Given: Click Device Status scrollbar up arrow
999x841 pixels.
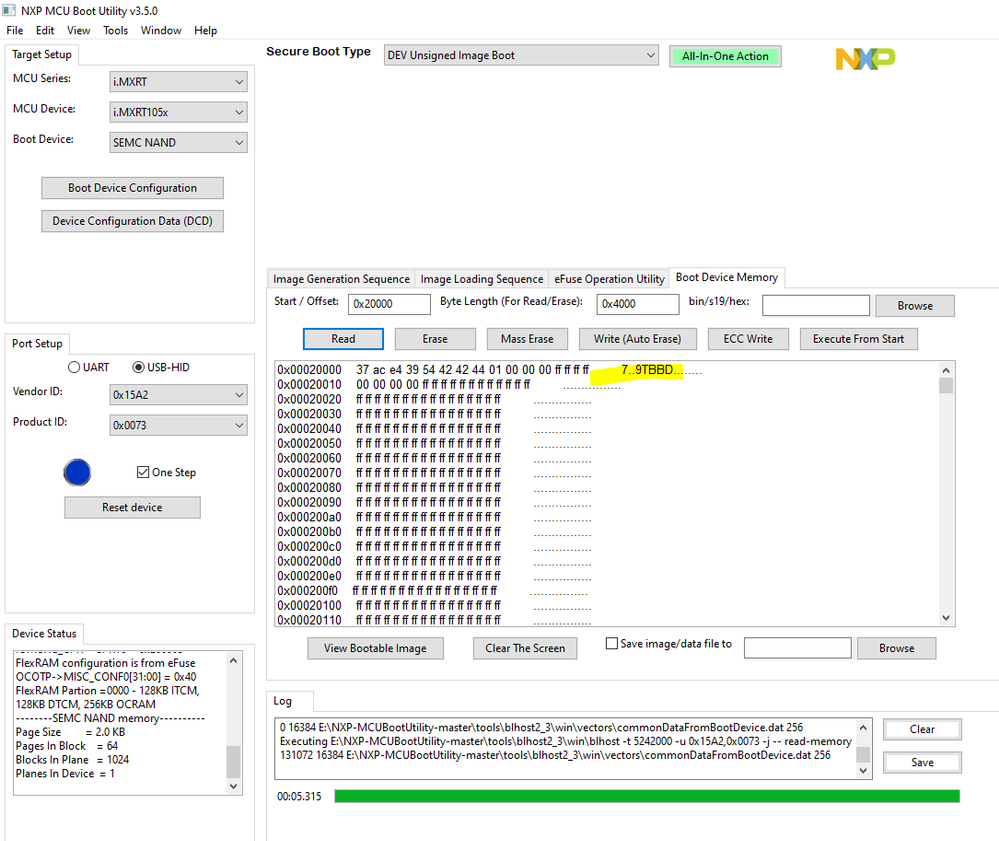Looking at the screenshot, I should 233,661.
